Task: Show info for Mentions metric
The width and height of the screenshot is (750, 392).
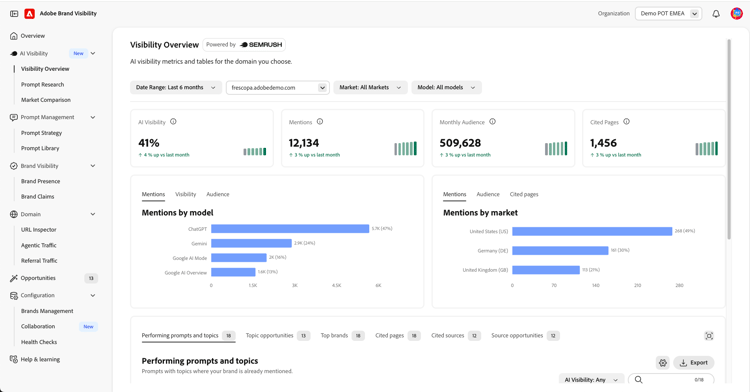Action: pos(320,122)
